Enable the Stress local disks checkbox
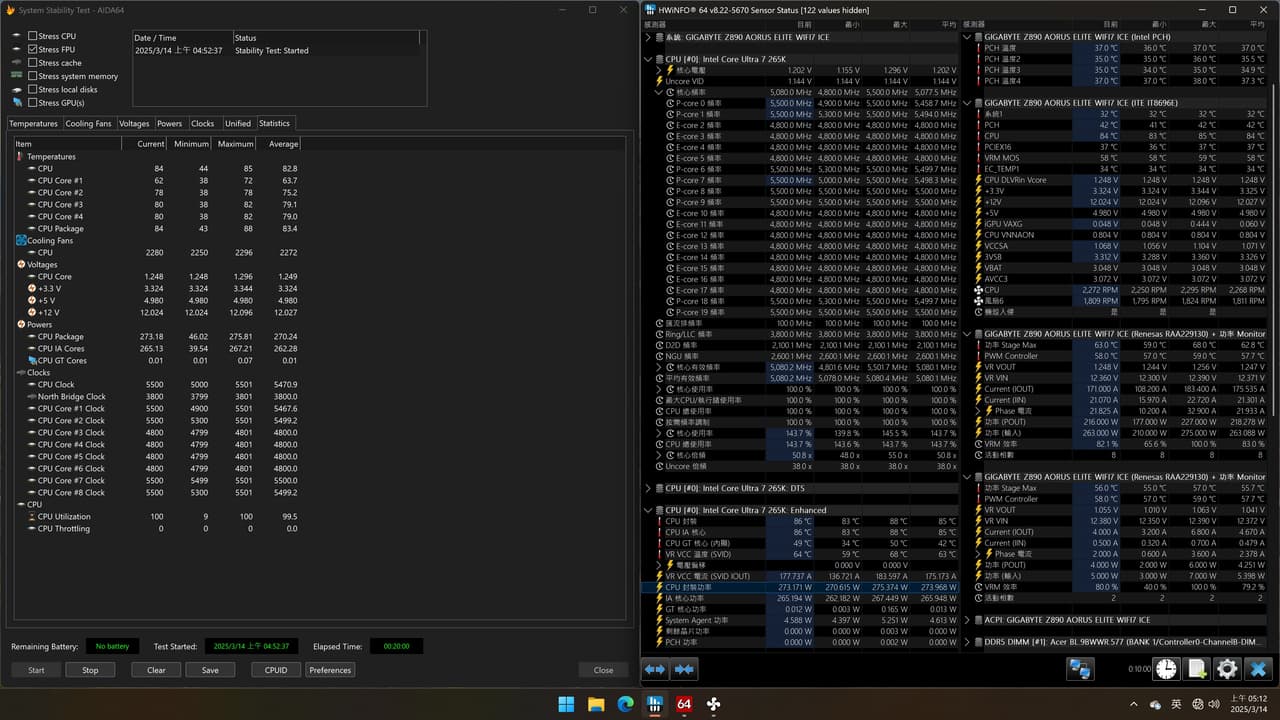The image size is (1280, 720). 33,89
